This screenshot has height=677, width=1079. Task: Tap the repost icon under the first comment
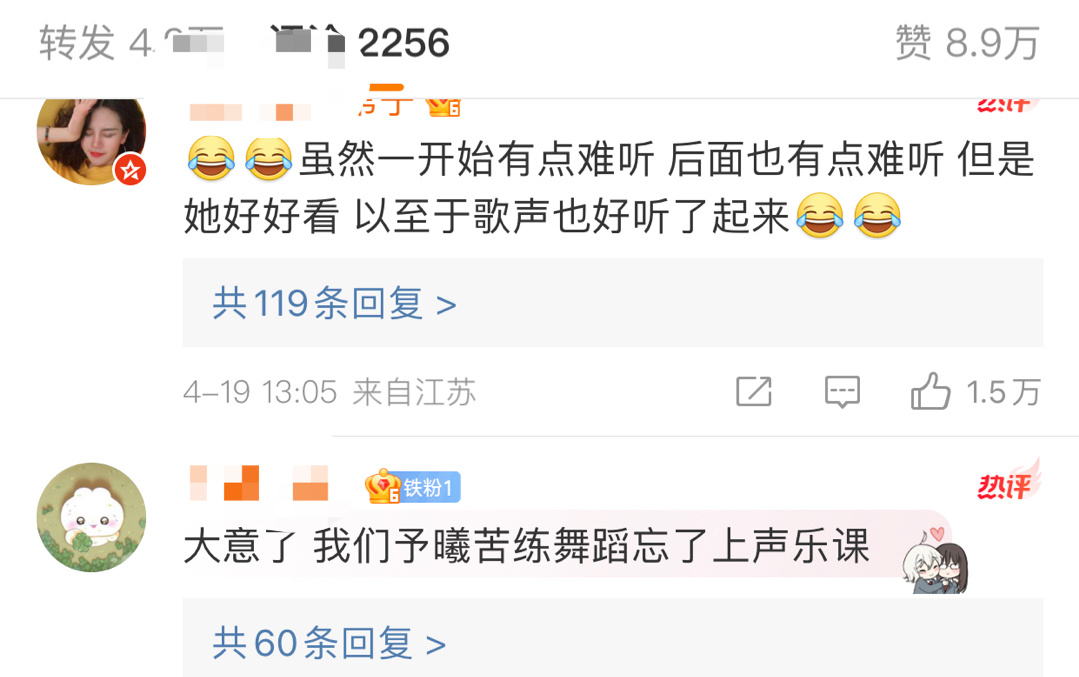tap(754, 391)
